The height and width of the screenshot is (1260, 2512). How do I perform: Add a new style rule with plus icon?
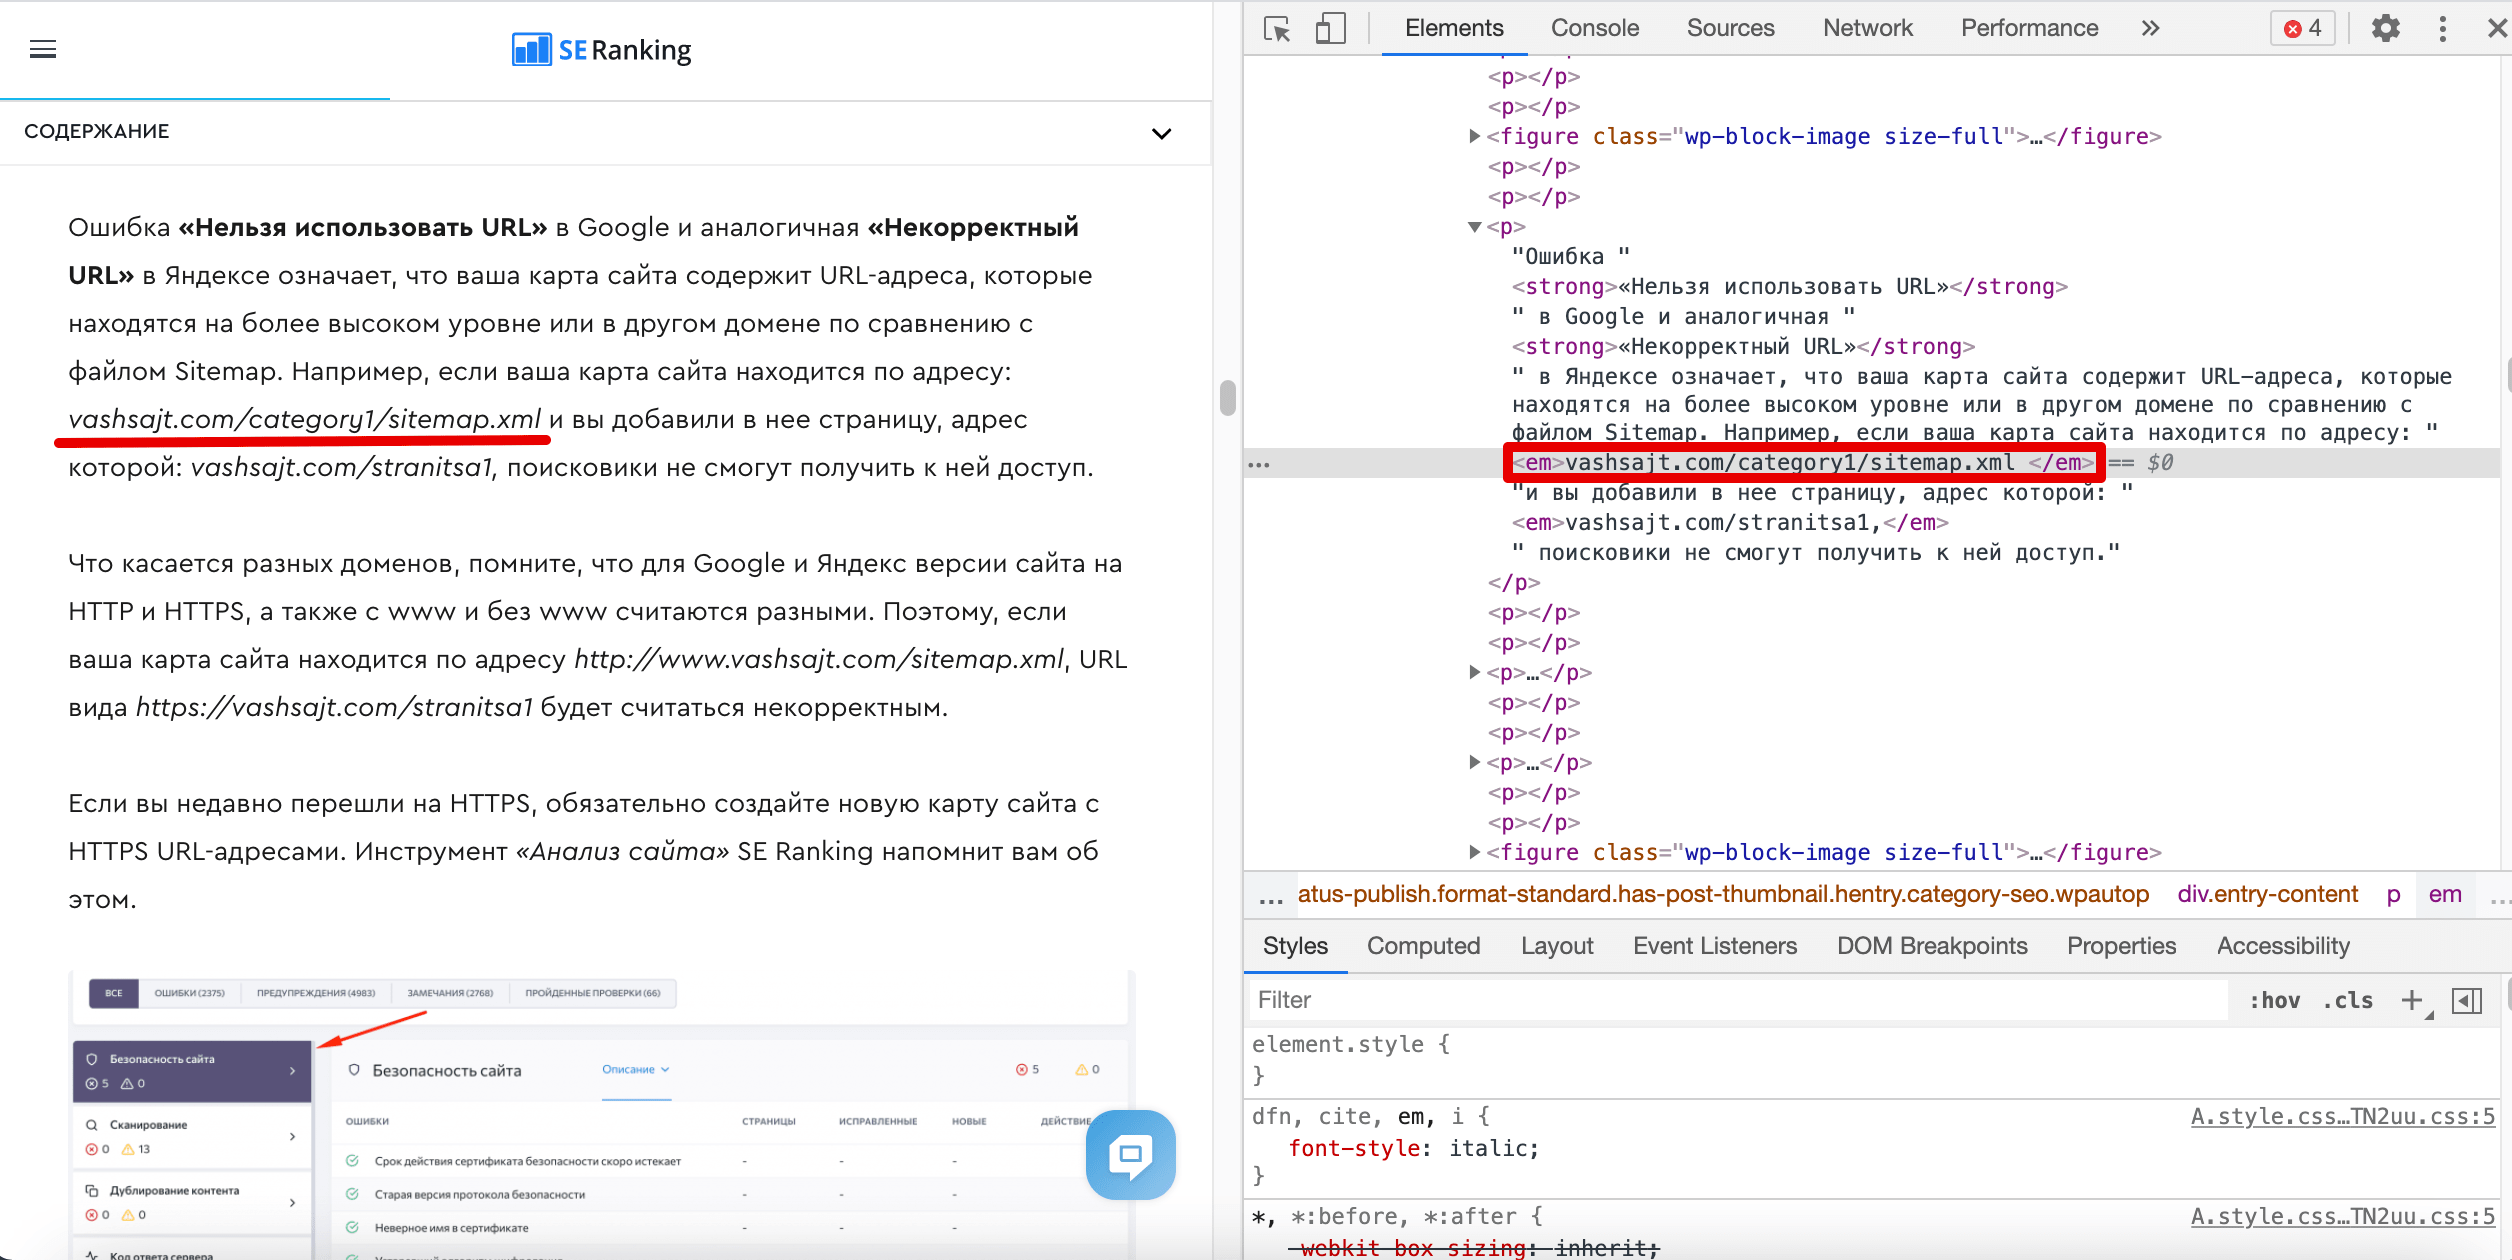pos(2412,1000)
